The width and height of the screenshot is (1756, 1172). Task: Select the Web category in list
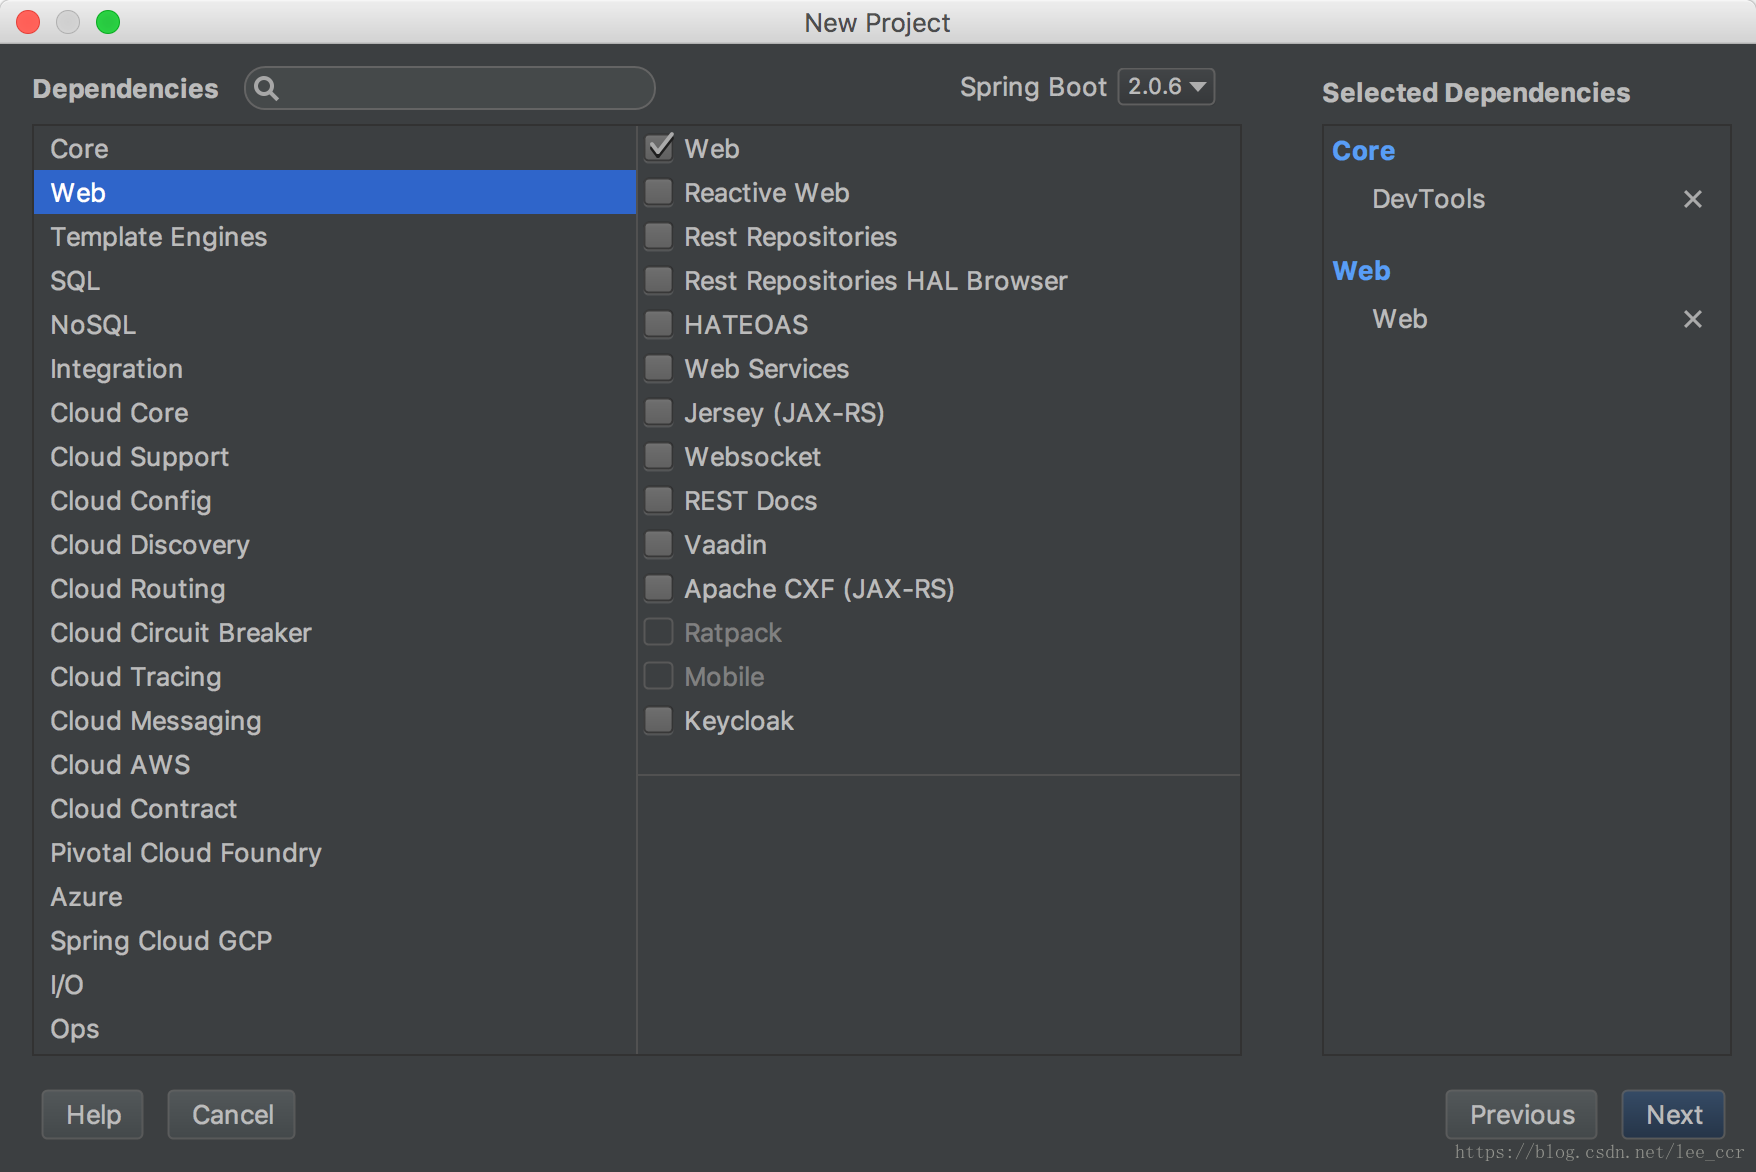(x=335, y=192)
